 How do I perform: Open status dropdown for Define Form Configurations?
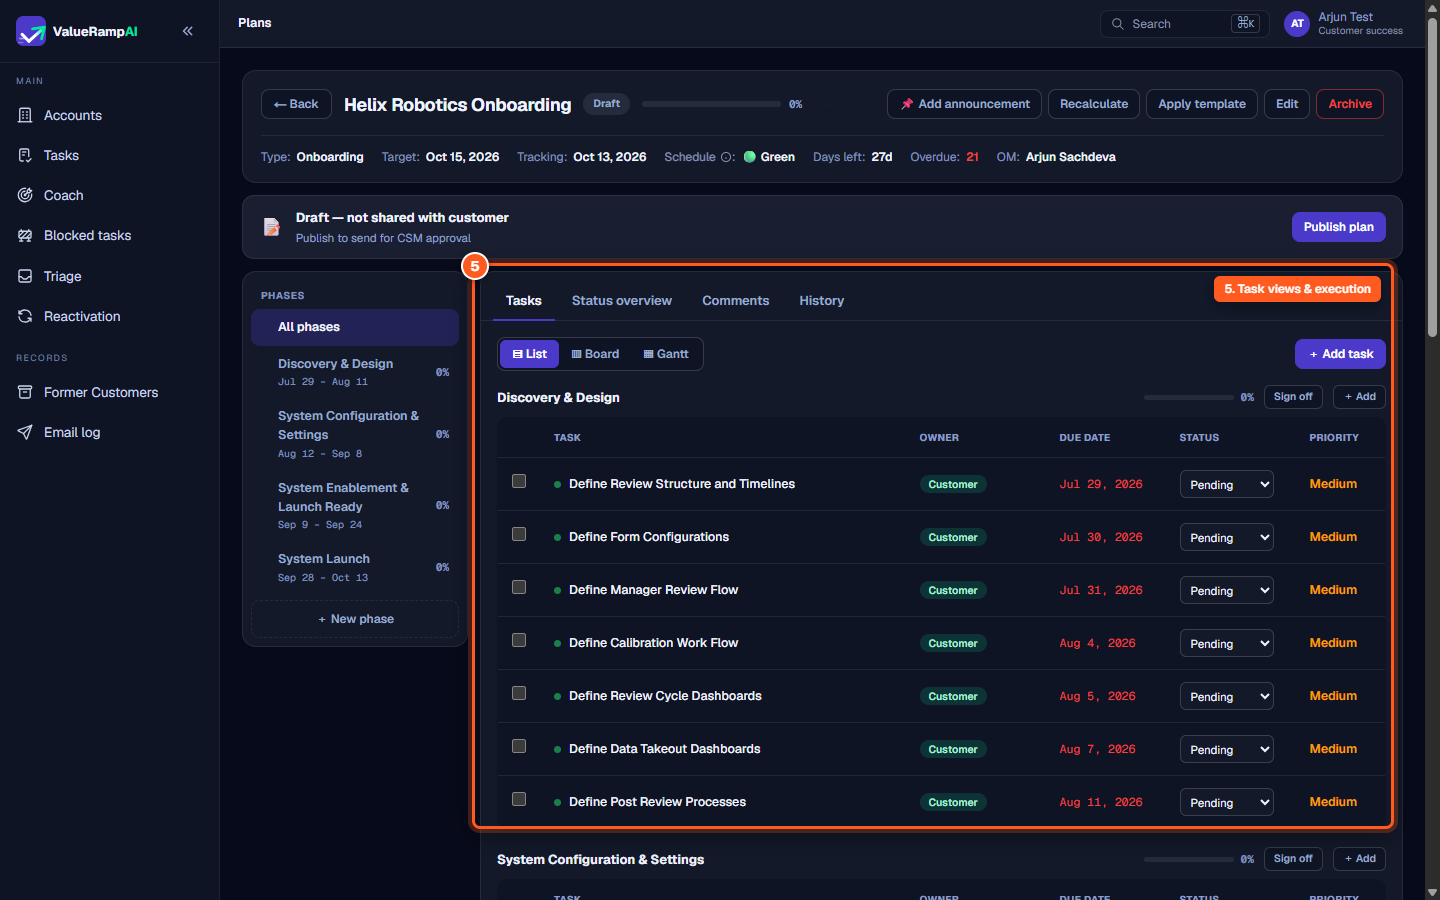pyautogui.click(x=1226, y=538)
